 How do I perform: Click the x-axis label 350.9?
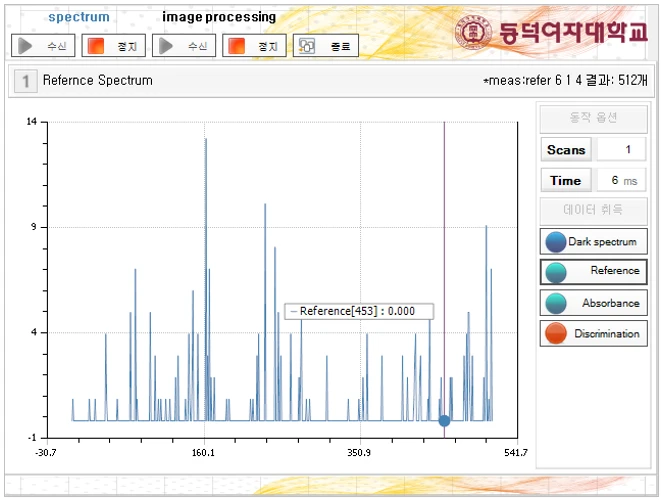coord(359,453)
